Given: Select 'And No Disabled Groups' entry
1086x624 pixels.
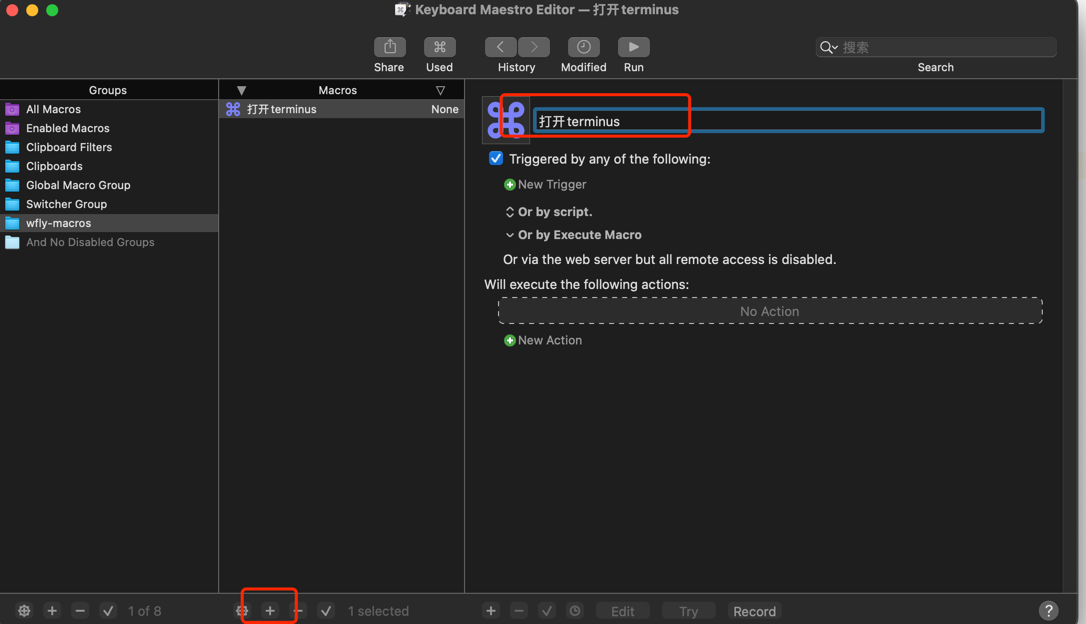Looking at the screenshot, I should click(109, 242).
